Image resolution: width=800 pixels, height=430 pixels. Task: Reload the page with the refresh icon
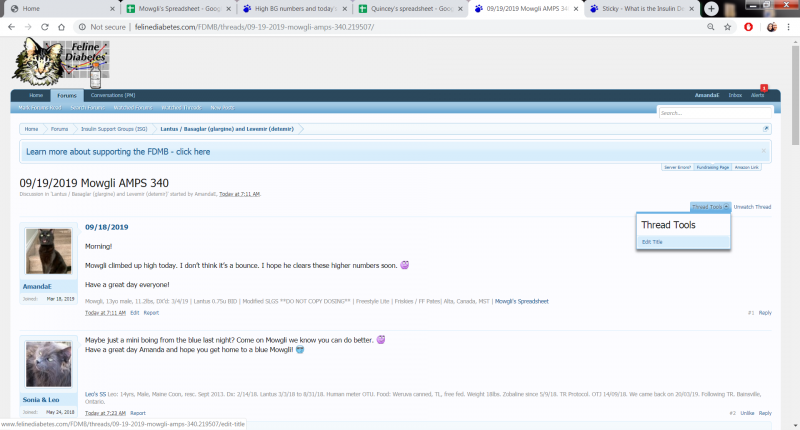tap(49, 27)
